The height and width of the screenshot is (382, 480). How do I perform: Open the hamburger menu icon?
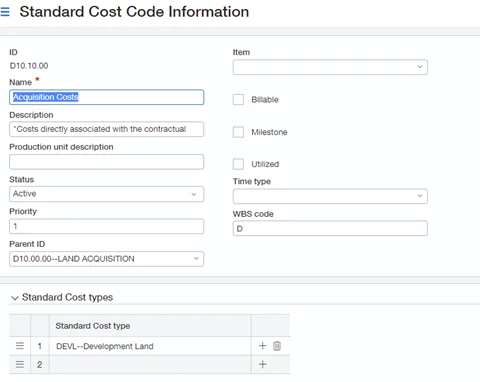tap(5, 12)
